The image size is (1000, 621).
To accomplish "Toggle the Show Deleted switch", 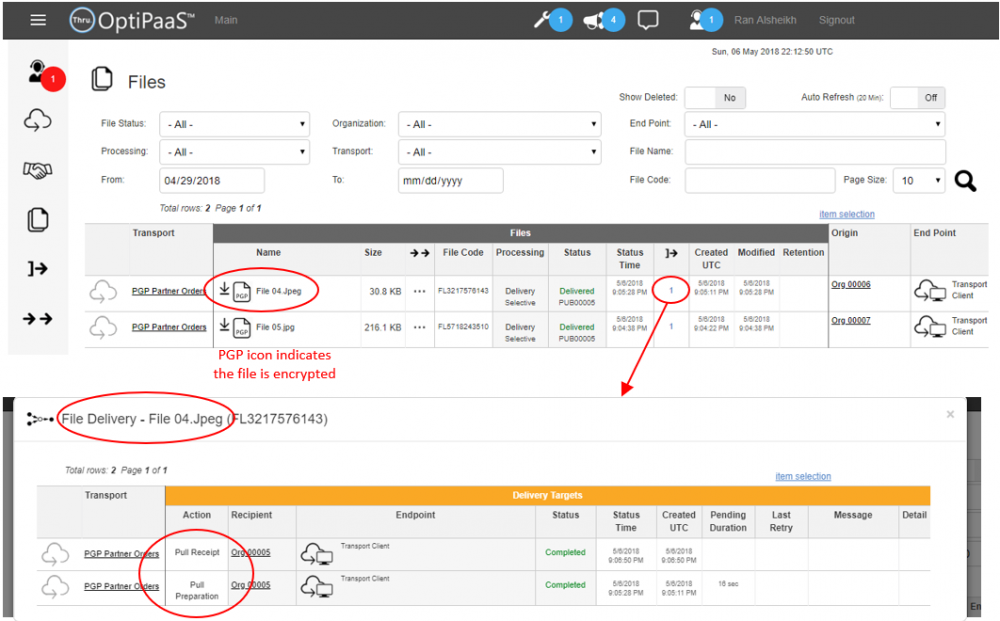I will point(715,98).
